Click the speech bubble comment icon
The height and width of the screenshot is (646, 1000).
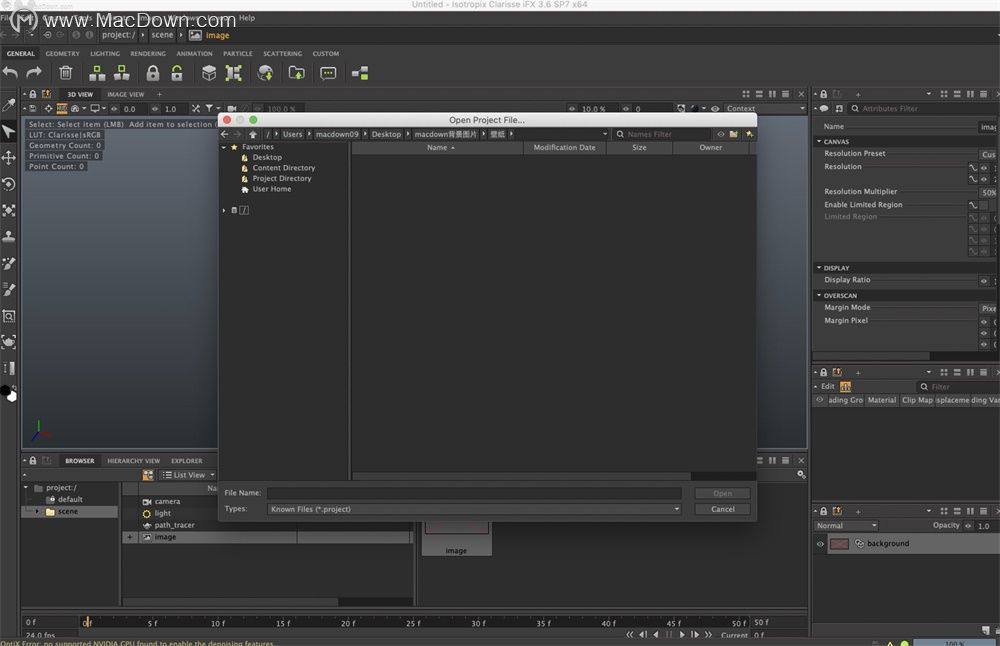tap(328, 73)
